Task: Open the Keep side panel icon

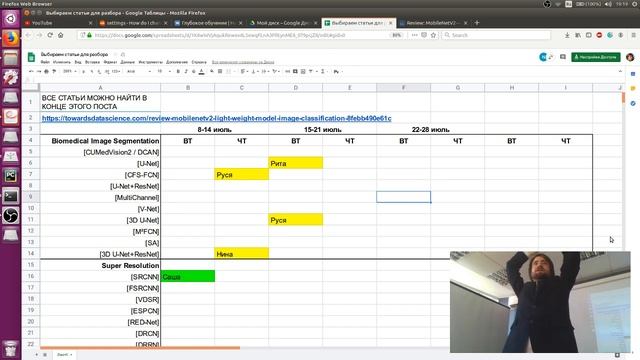Action: point(633,89)
